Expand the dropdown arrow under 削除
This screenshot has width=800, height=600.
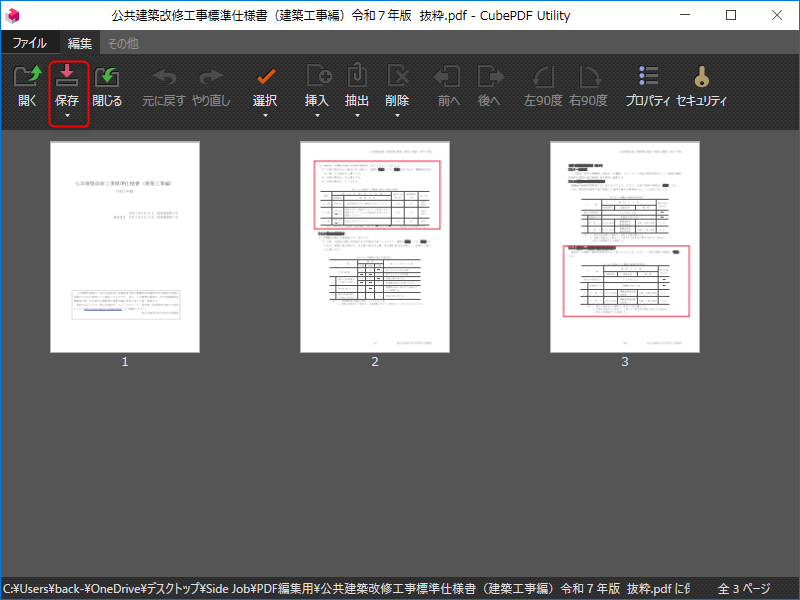[397, 116]
